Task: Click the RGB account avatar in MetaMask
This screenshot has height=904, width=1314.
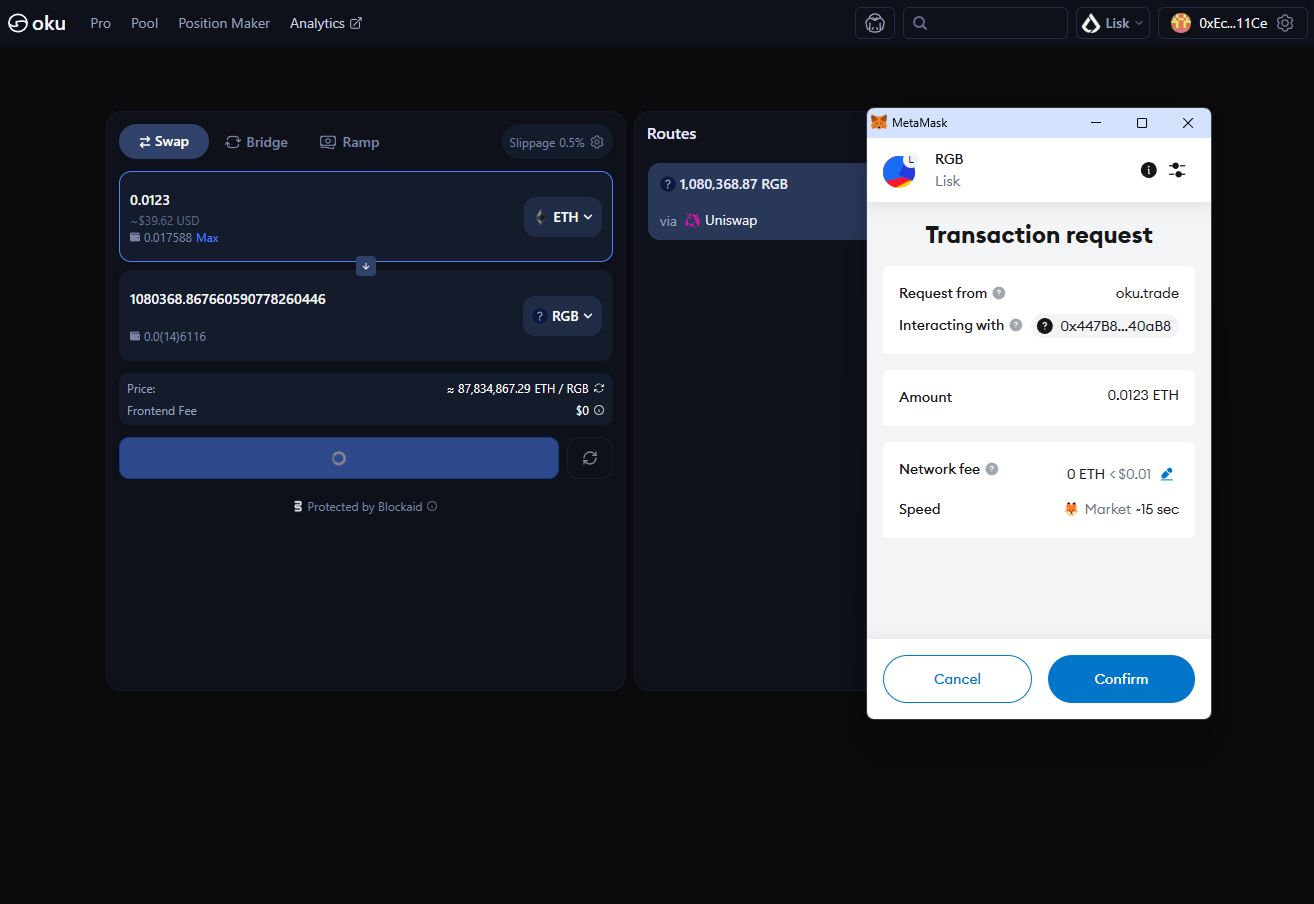Action: (899, 170)
